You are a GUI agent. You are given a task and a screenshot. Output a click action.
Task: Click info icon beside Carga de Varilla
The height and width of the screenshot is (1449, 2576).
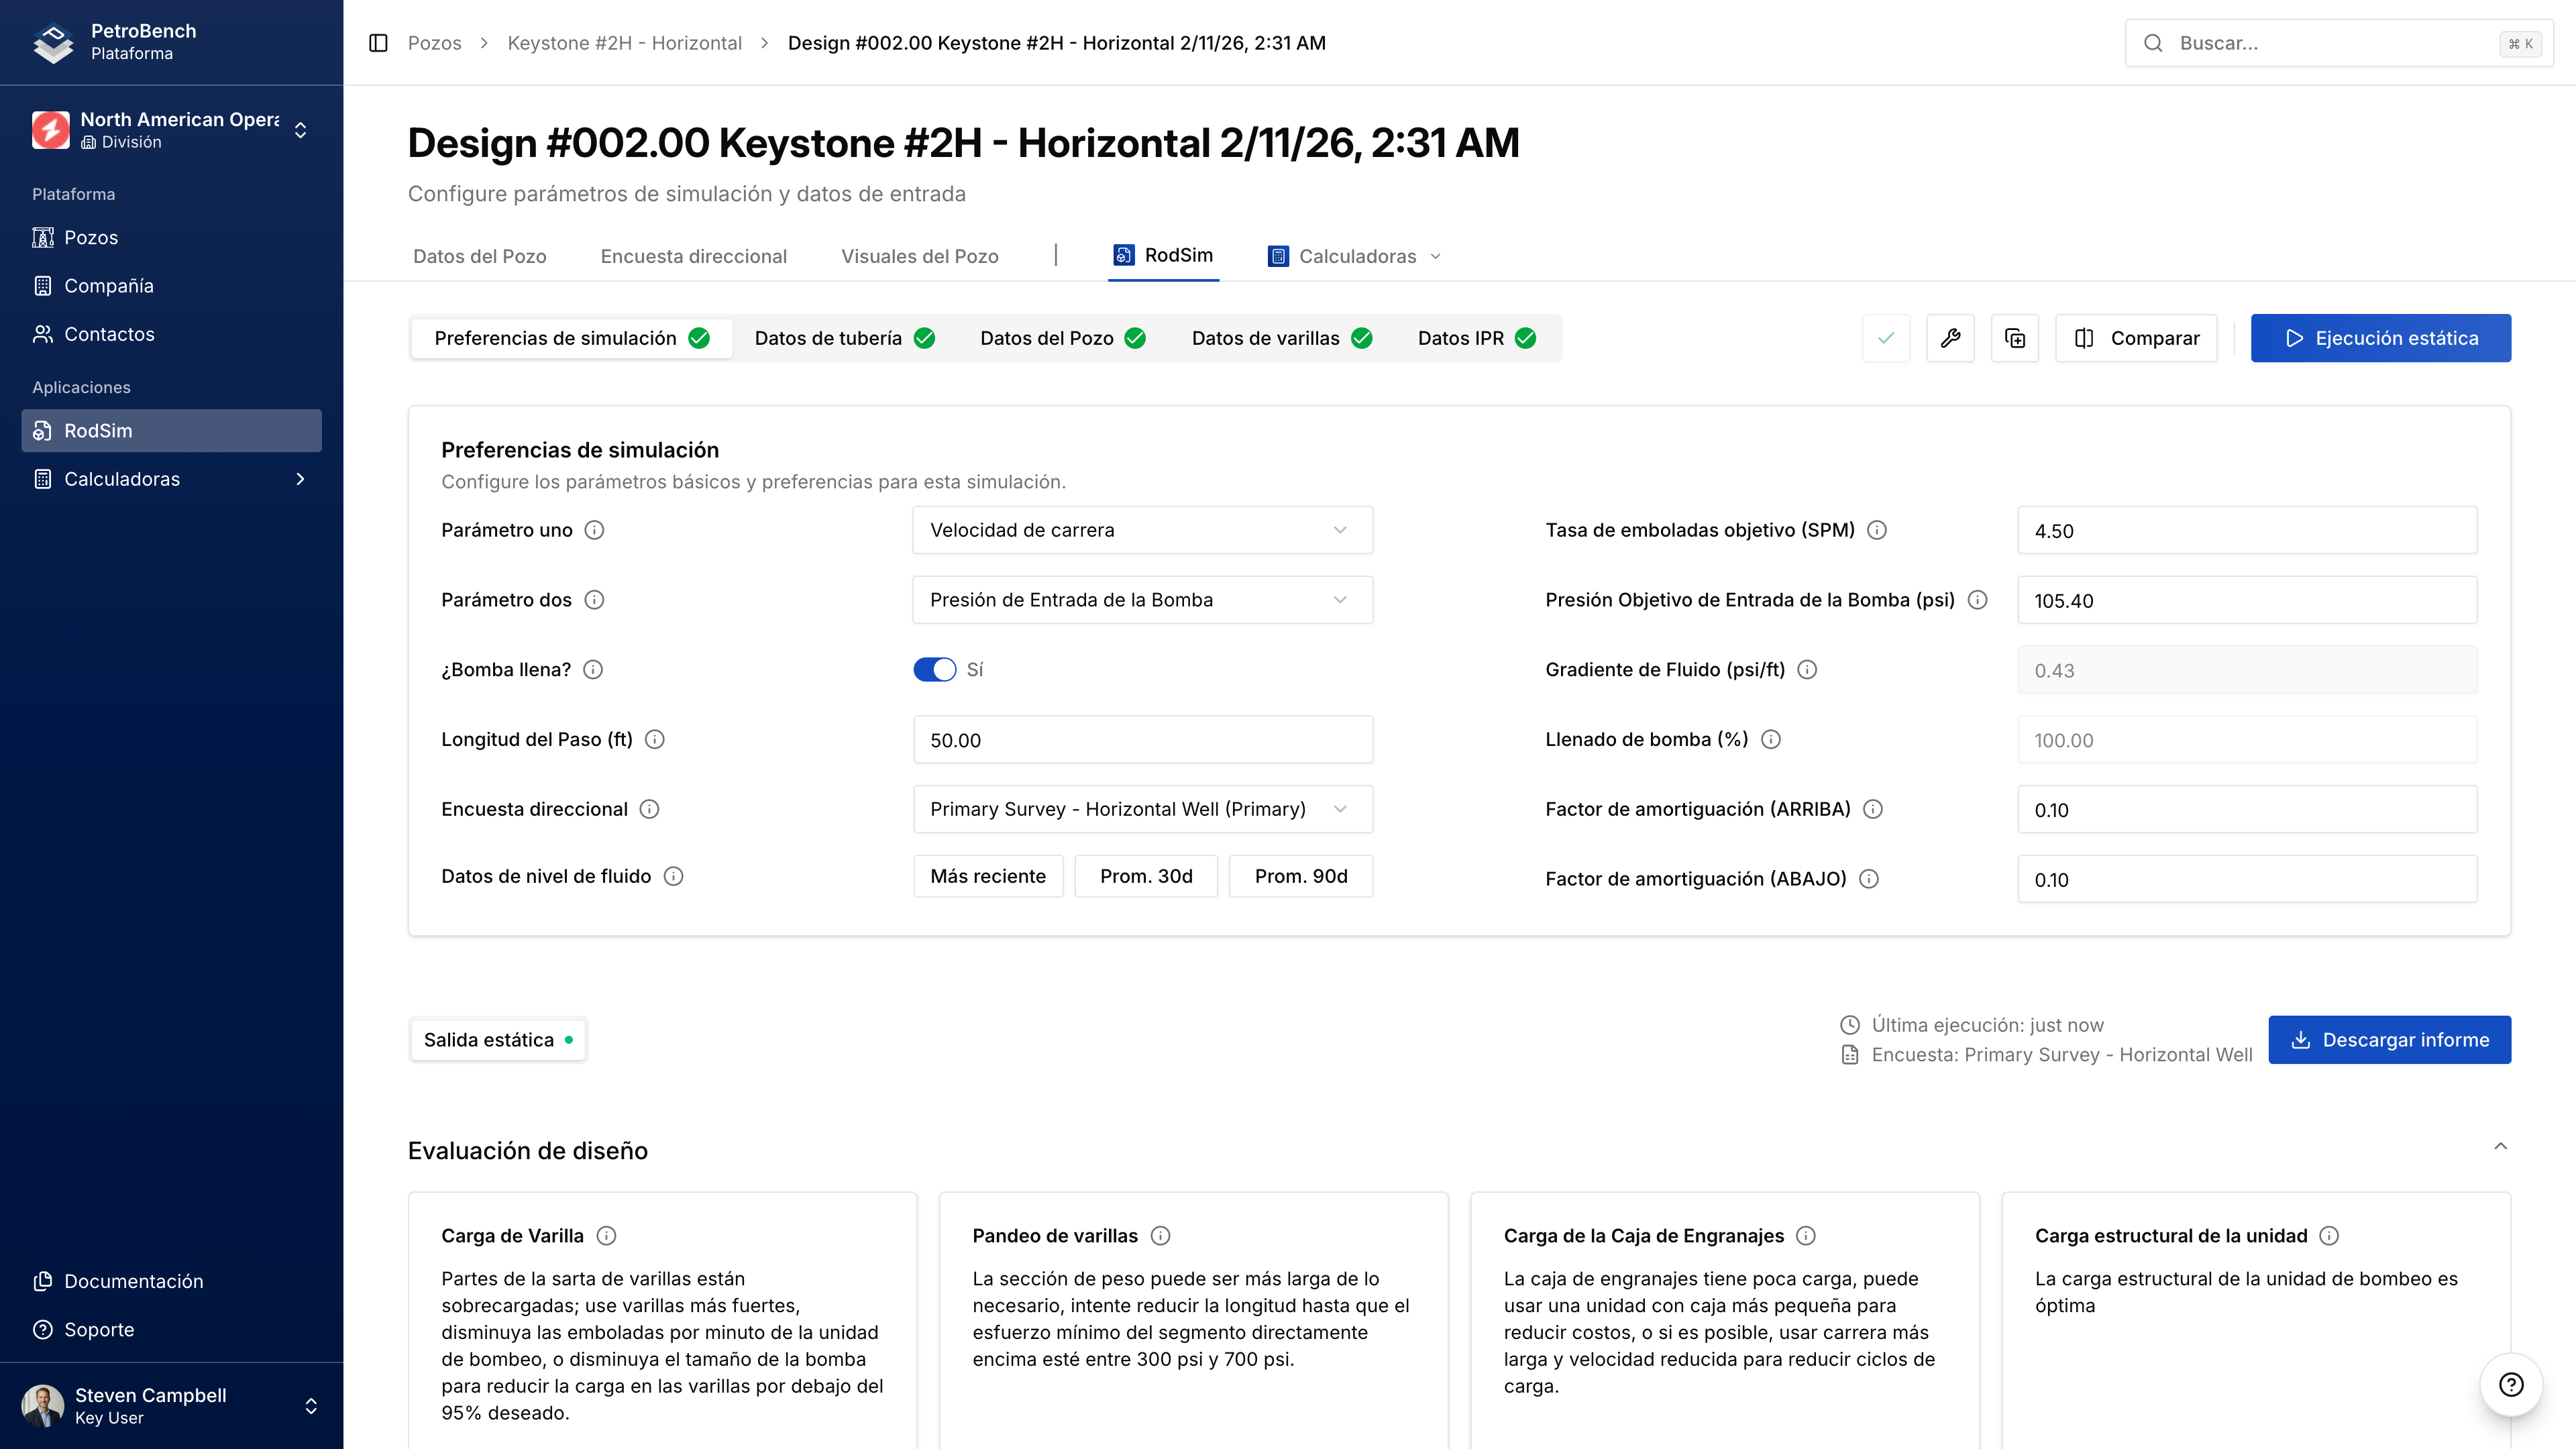click(x=606, y=1236)
